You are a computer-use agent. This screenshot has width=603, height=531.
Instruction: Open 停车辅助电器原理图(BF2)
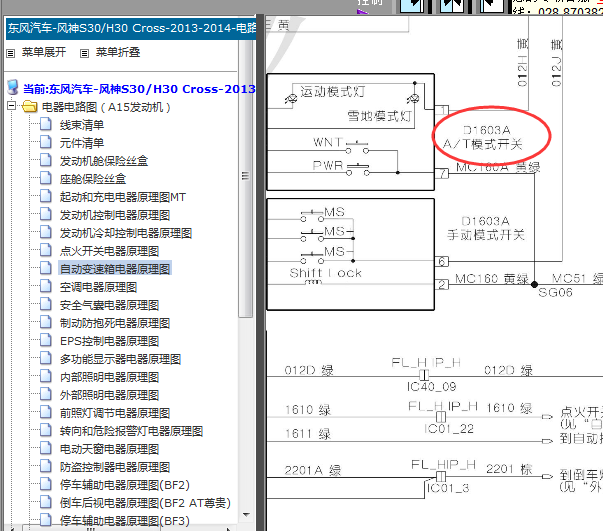point(125,485)
